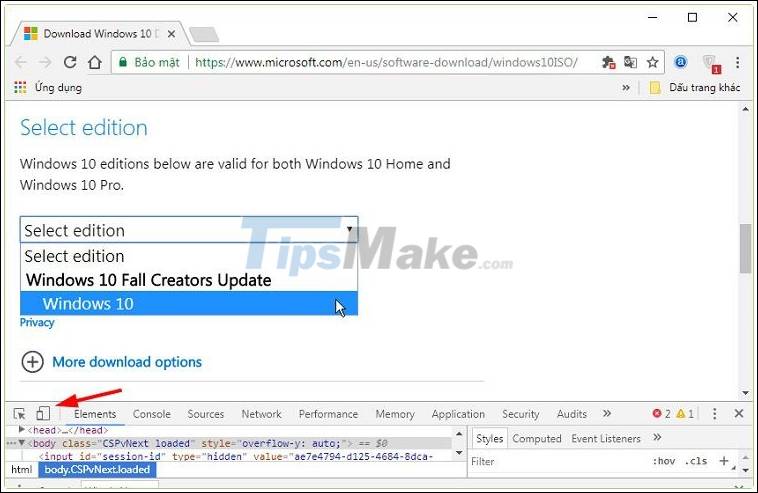This screenshot has width=758, height=493.
Task: Click the Bảo mật secure padlock indicator
Action: [149, 62]
